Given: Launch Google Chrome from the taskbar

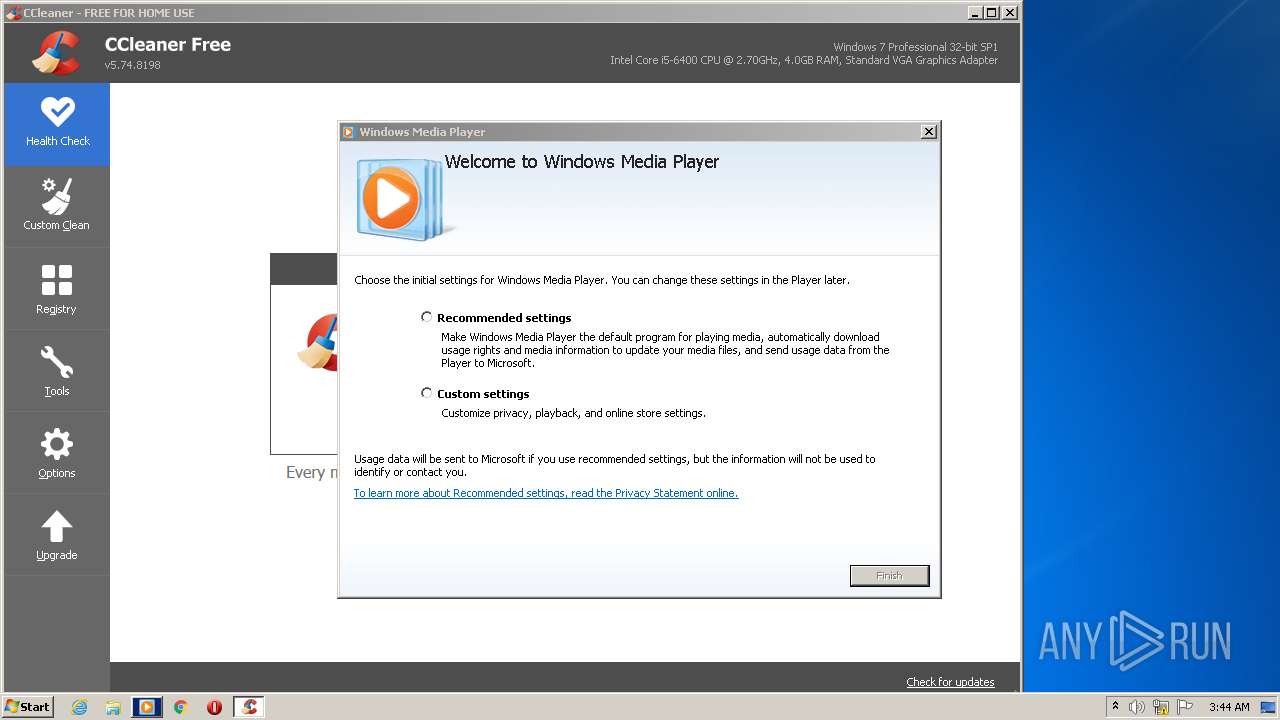Looking at the screenshot, I should pyautogui.click(x=181, y=707).
